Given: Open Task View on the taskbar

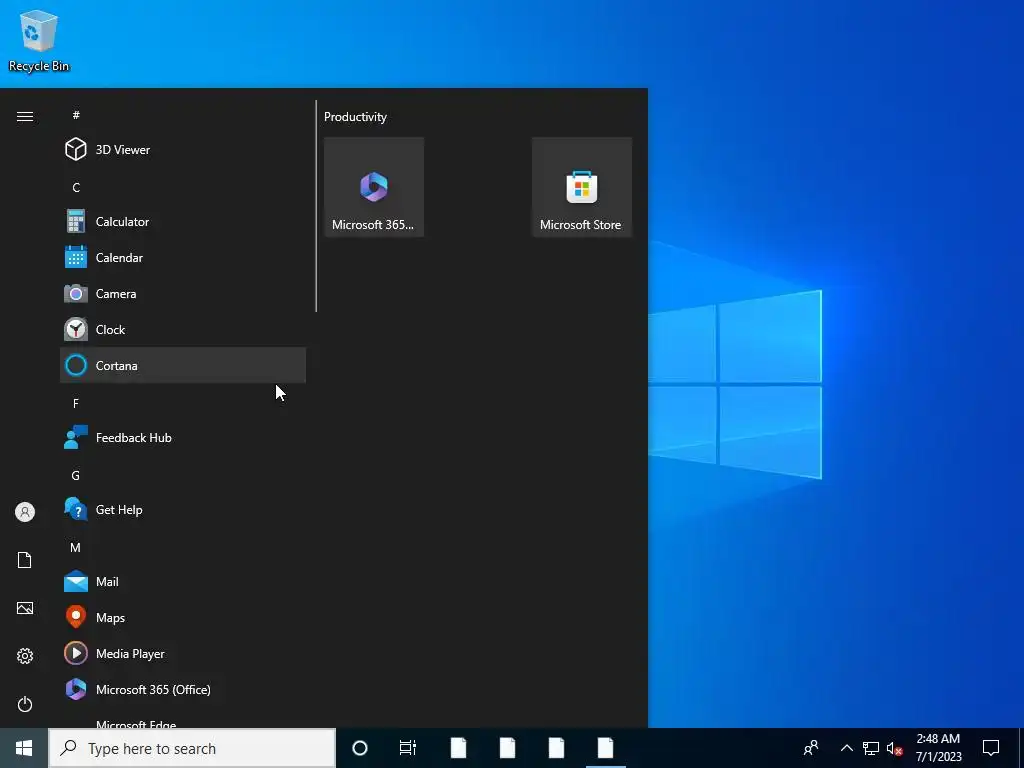Looking at the screenshot, I should 408,748.
